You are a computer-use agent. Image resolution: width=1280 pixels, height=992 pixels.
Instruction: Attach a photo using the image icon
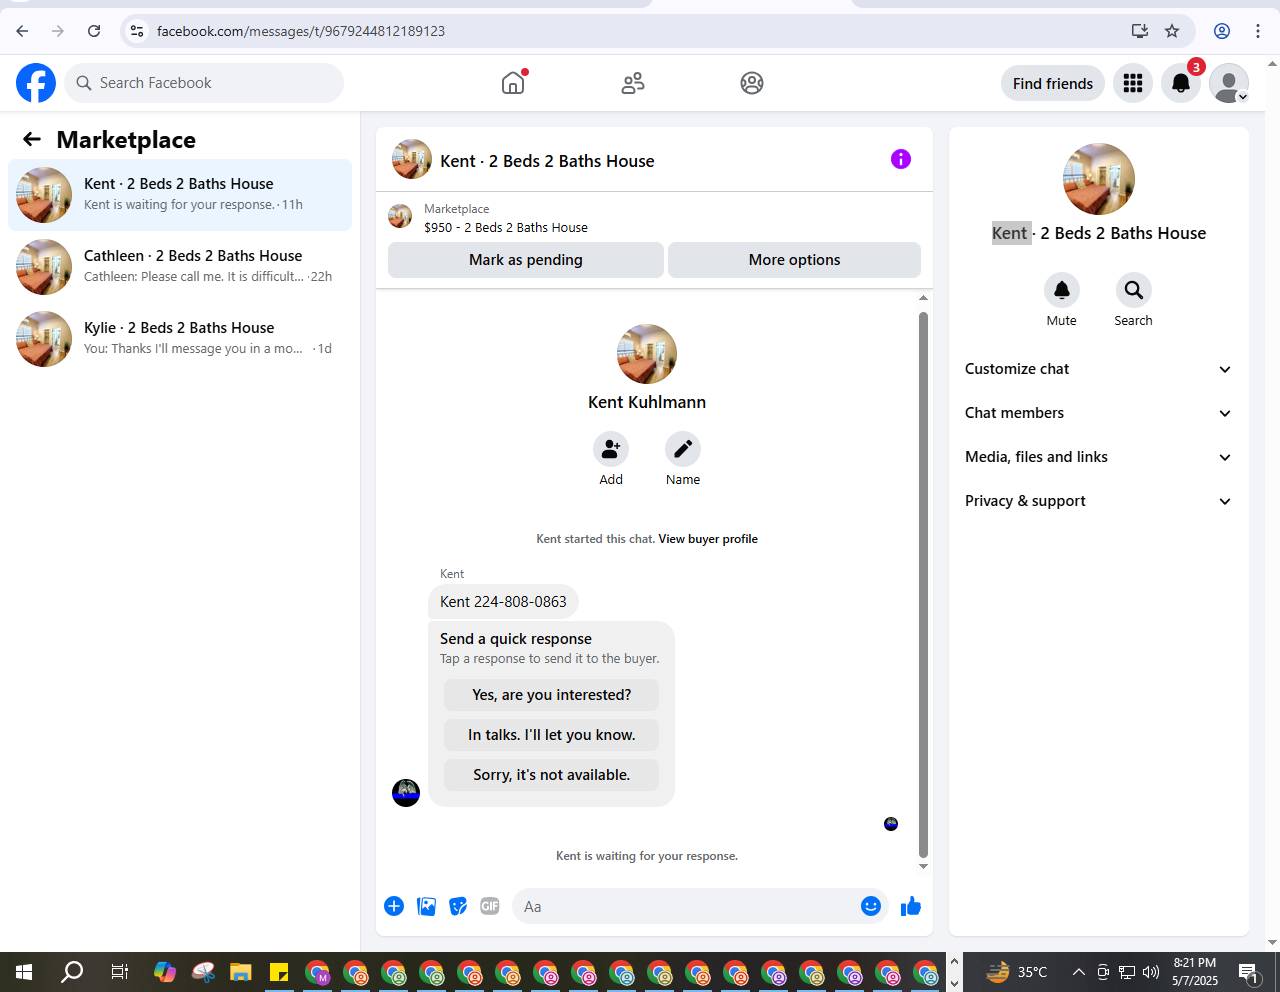426,906
